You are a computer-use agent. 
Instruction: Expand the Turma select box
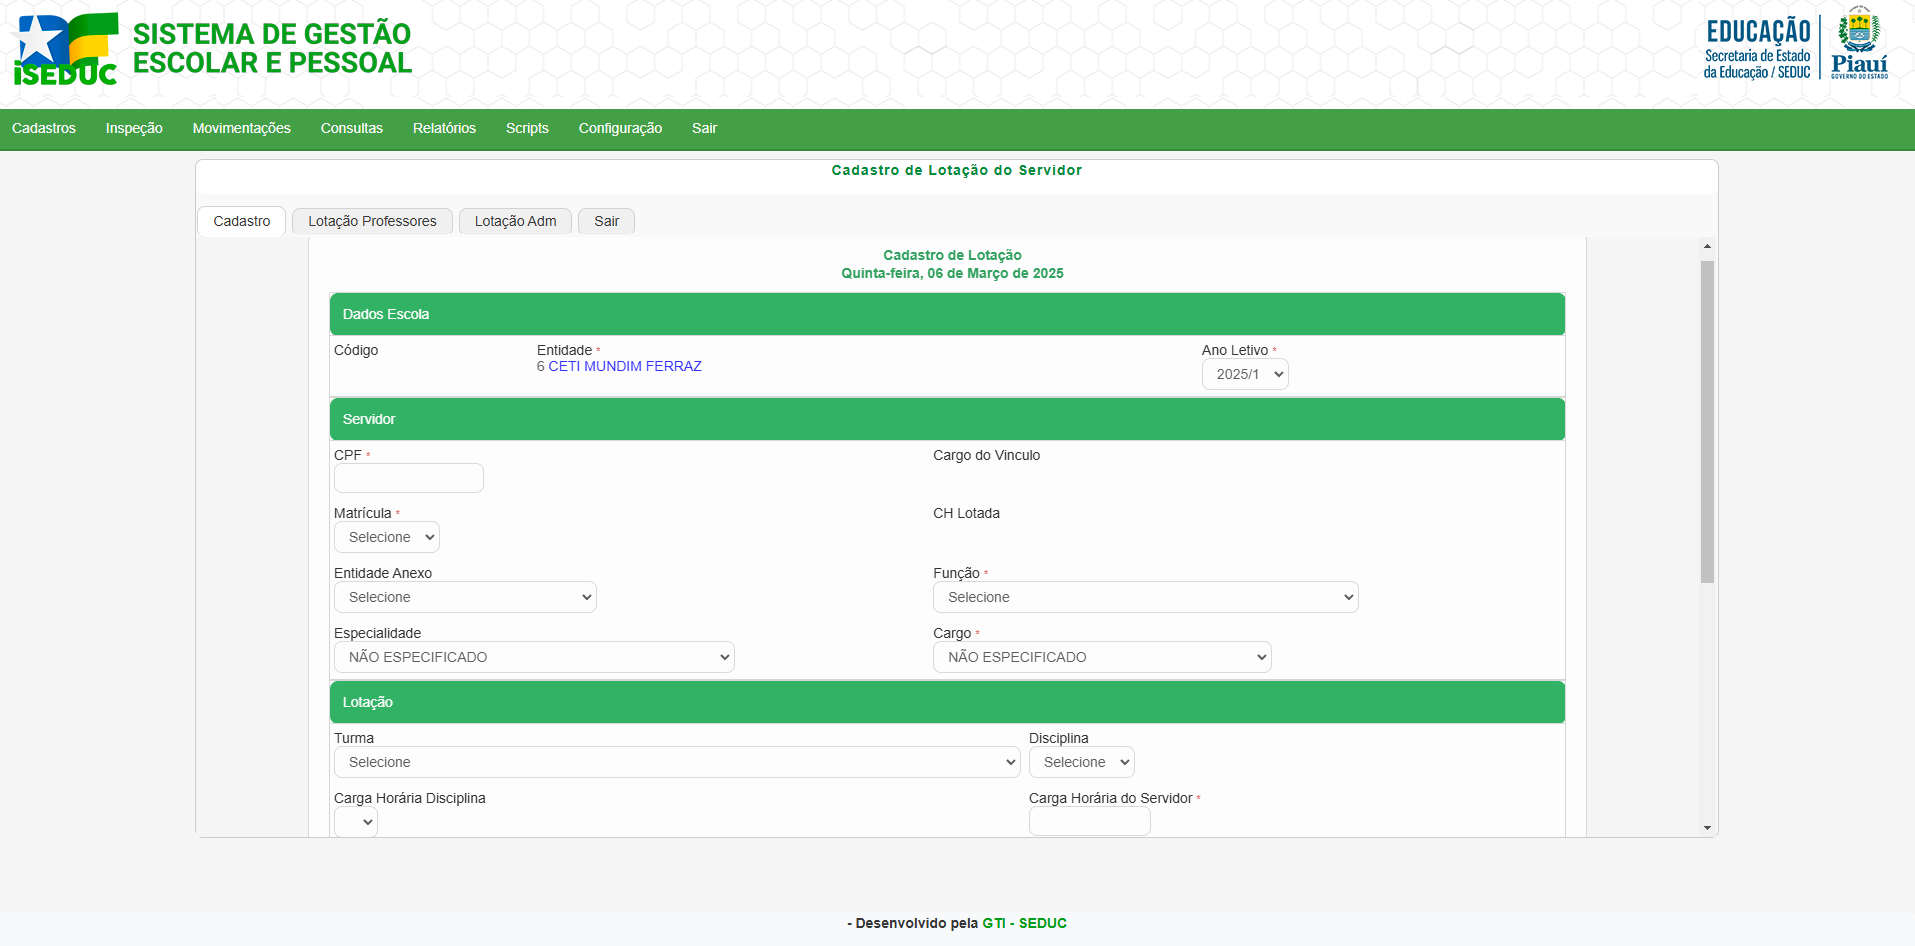point(676,762)
